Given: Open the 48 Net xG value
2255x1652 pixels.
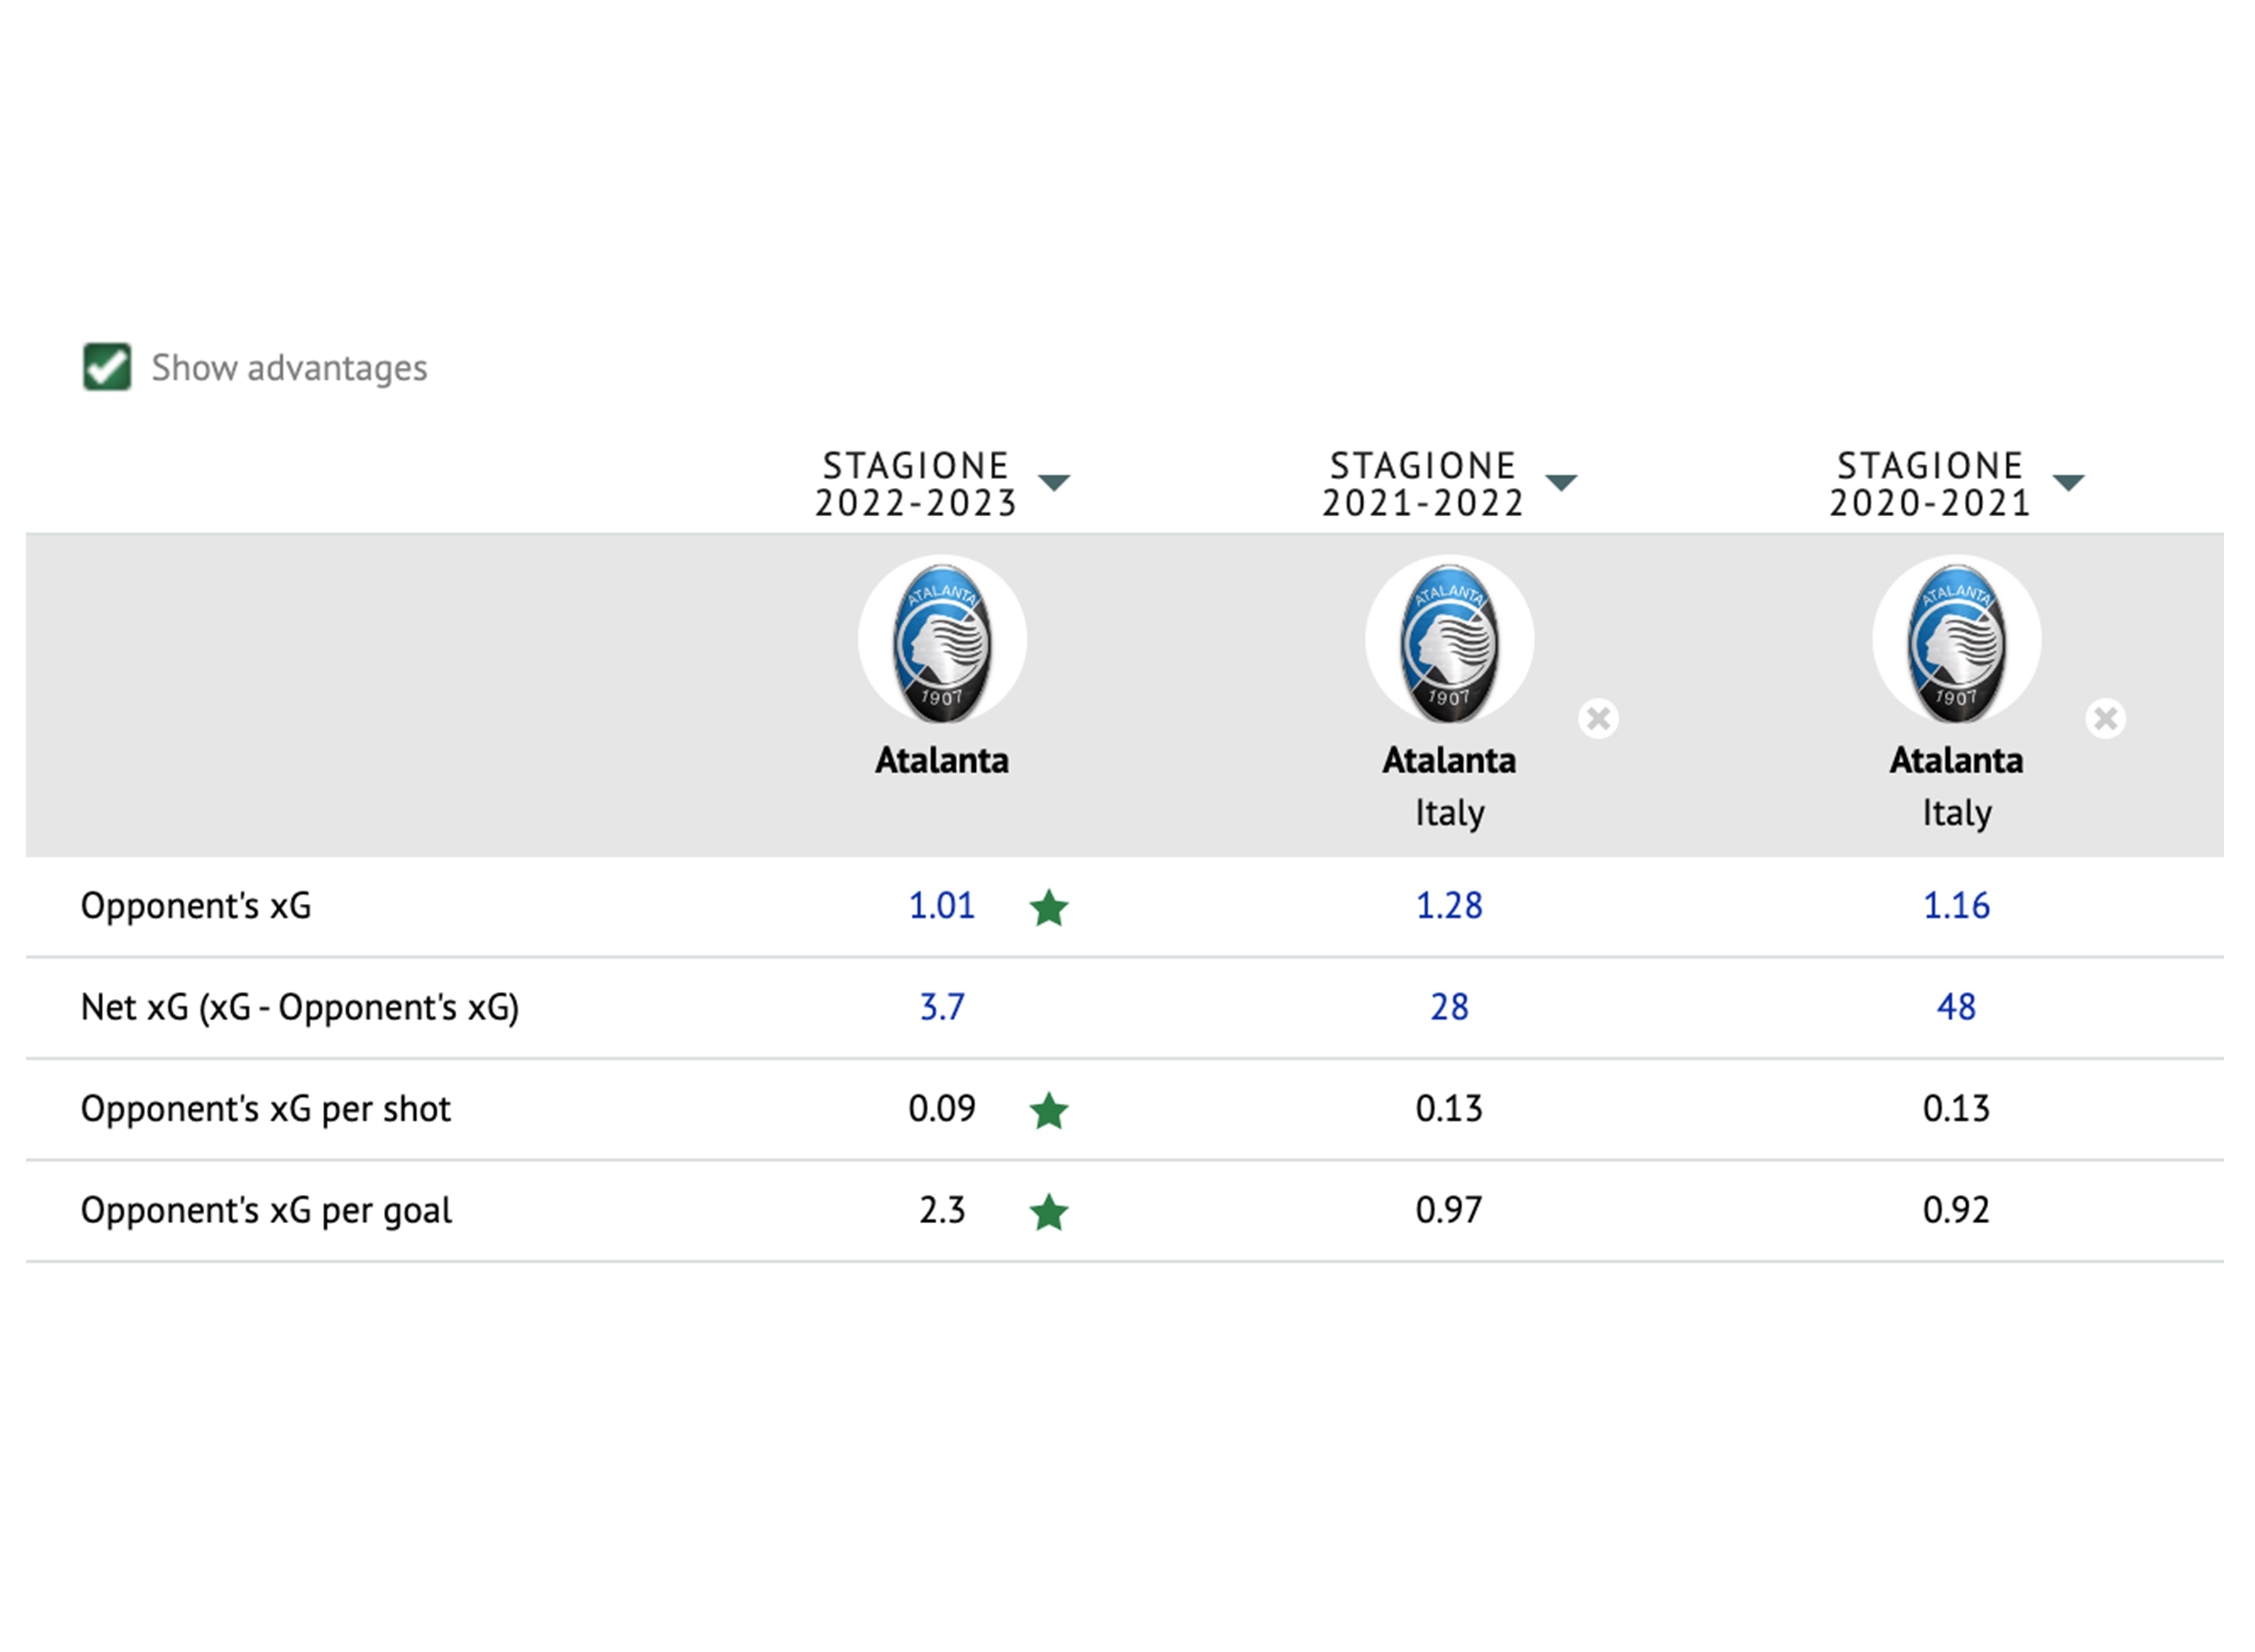Looking at the screenshot, I should point(1956,1007).
